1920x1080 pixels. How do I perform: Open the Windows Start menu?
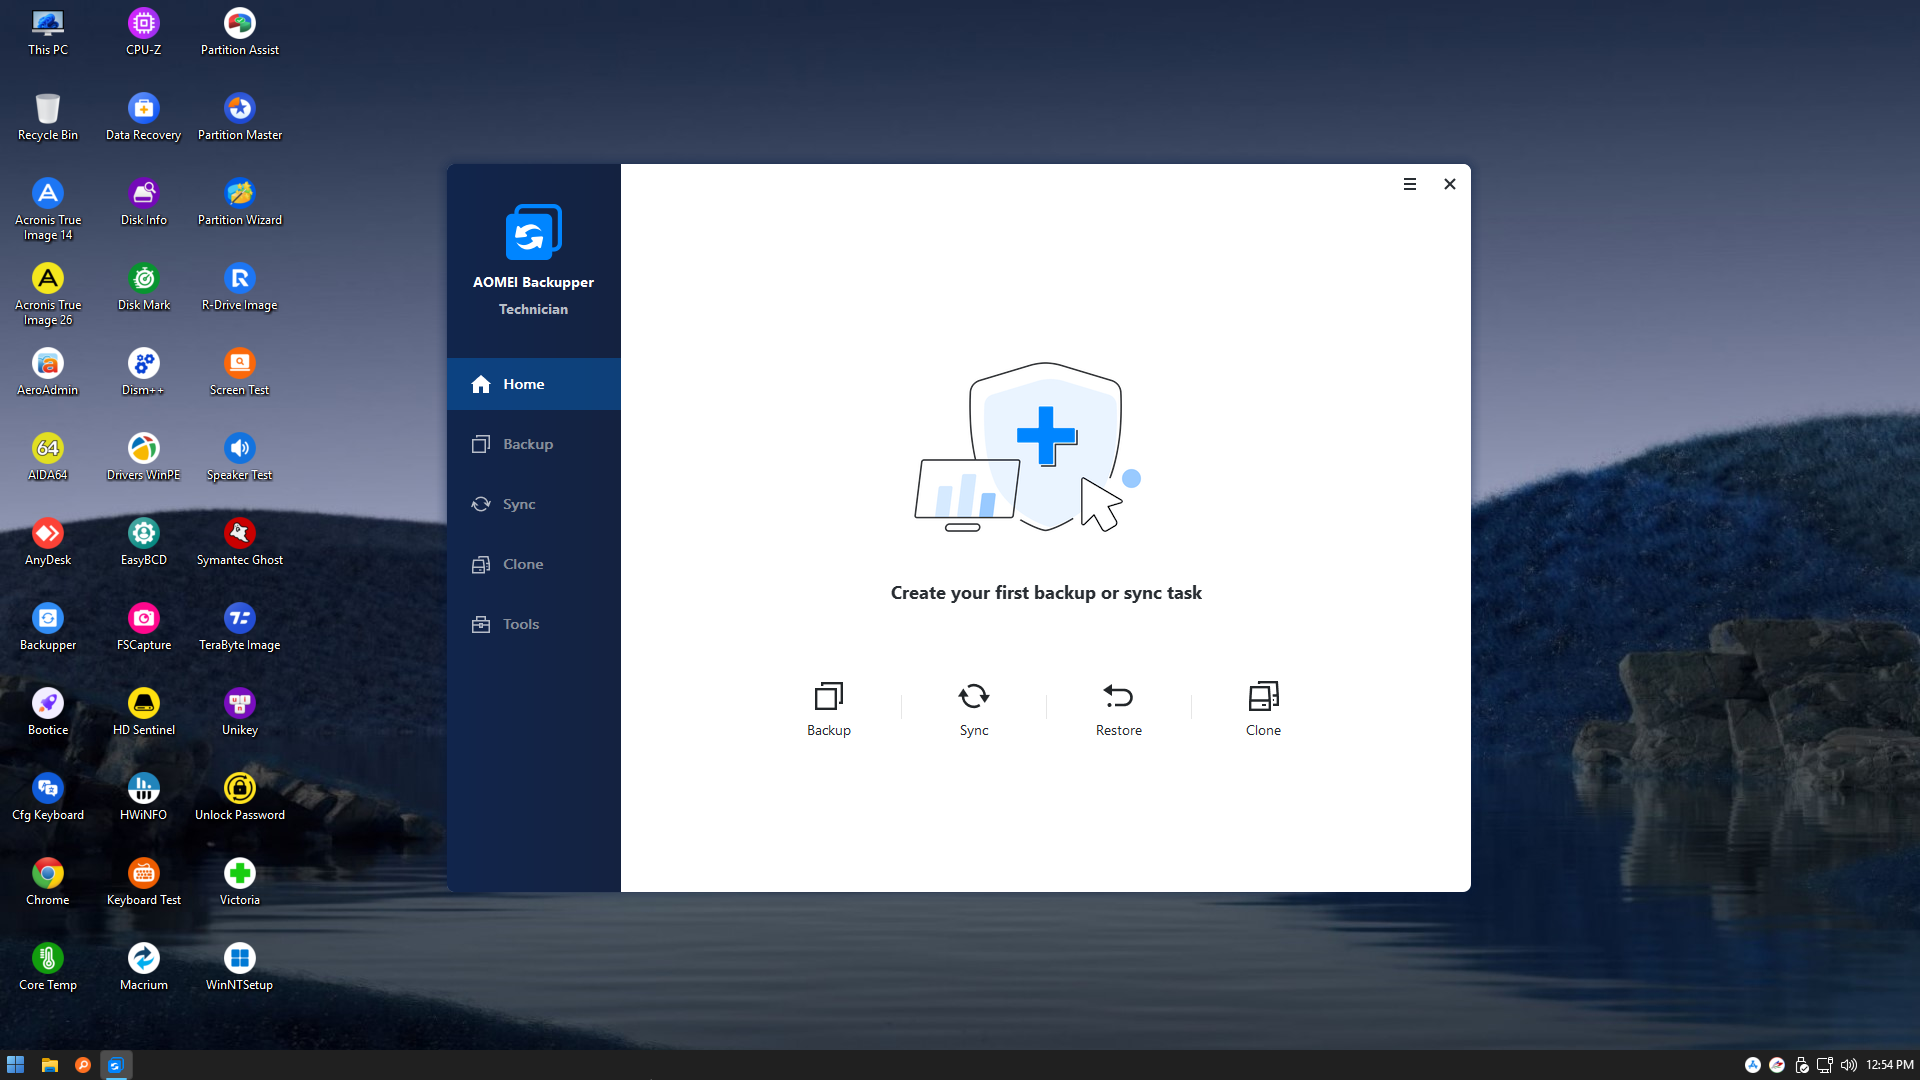pyautogui.click(x=15, y=1065)
